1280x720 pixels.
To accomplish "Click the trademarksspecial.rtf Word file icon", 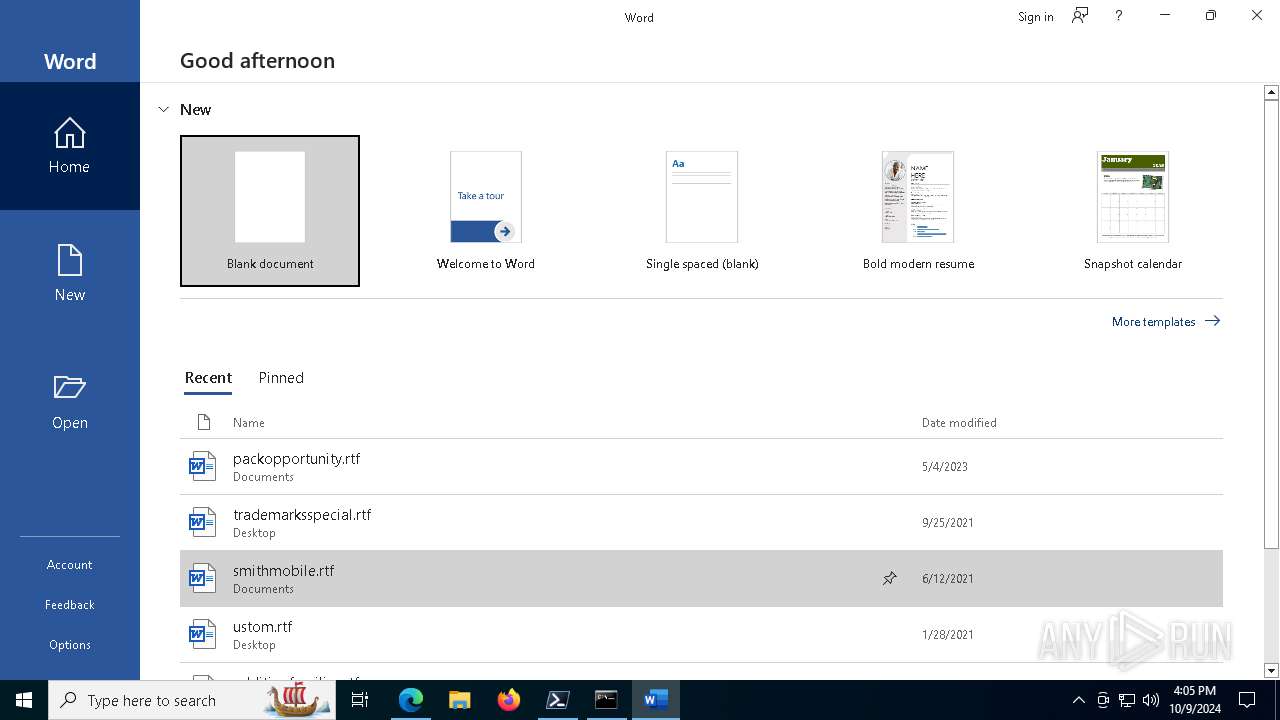I will 202,522.
